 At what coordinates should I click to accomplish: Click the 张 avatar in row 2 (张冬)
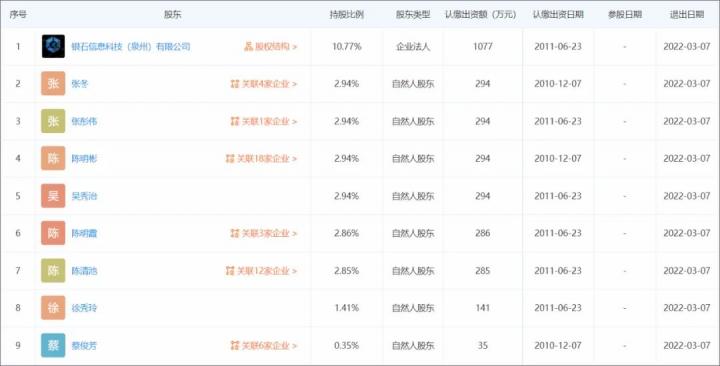click(x=53, y=84)
